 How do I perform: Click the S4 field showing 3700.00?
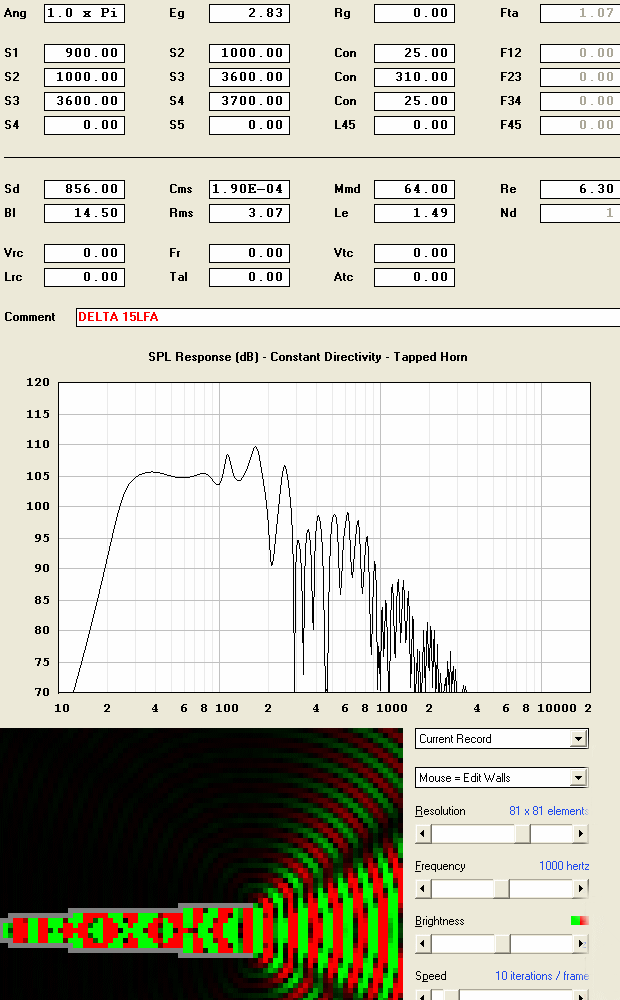coord(249,101)
